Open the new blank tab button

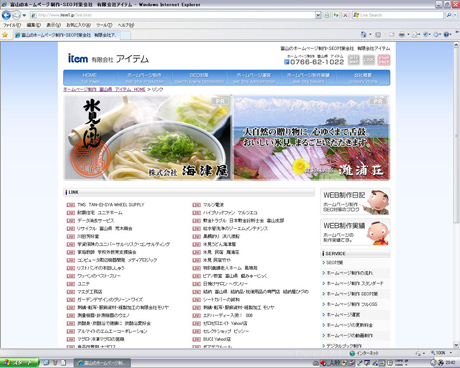(x=125, y=35)
